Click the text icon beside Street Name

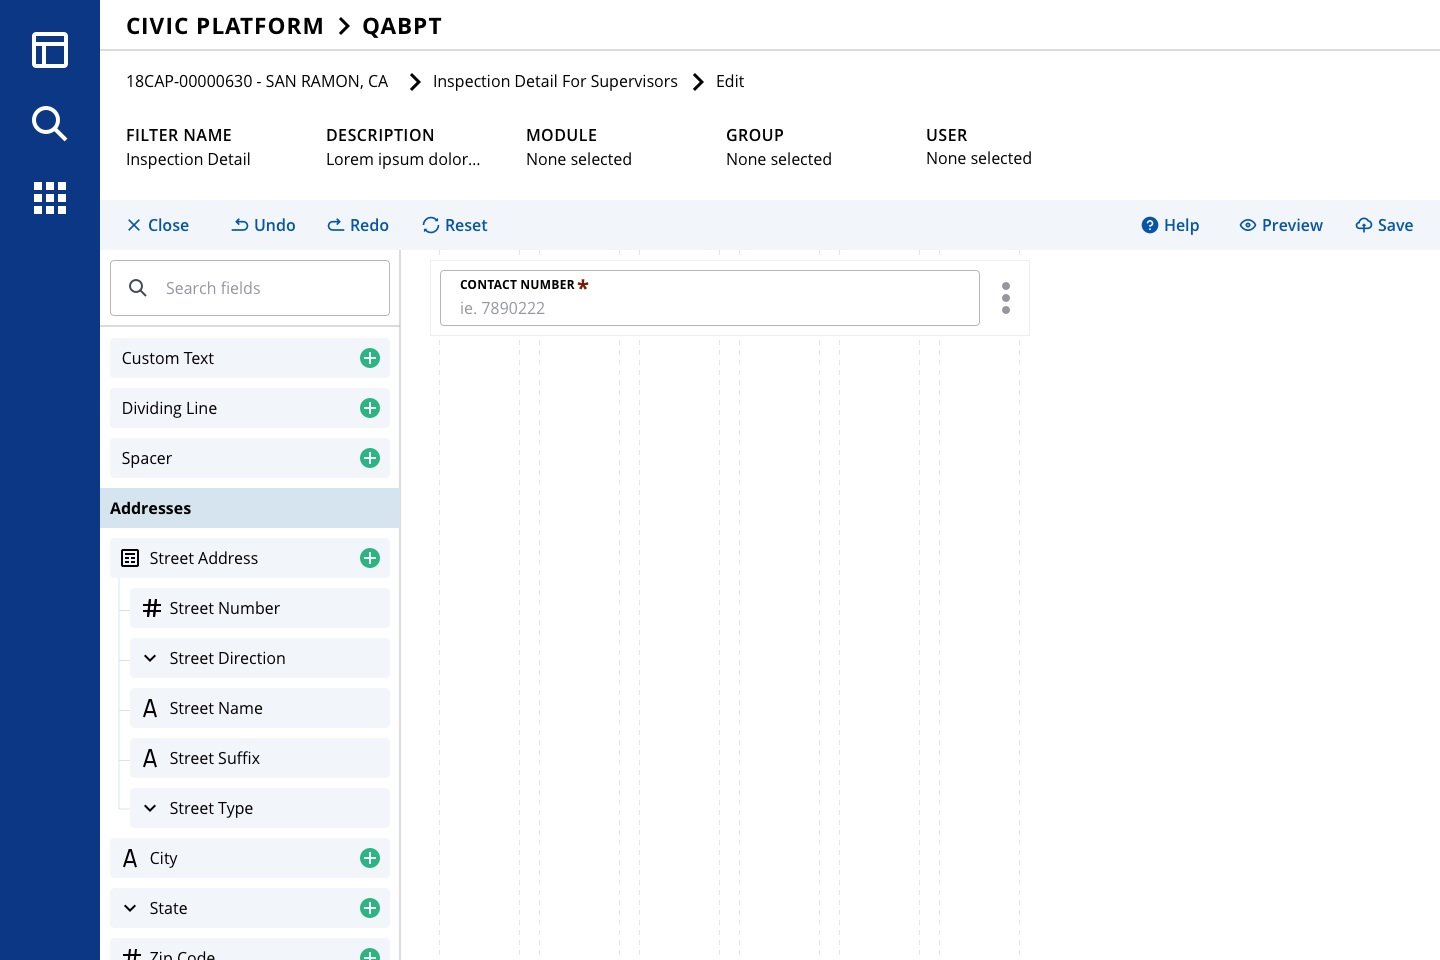(x=150, y=708)
